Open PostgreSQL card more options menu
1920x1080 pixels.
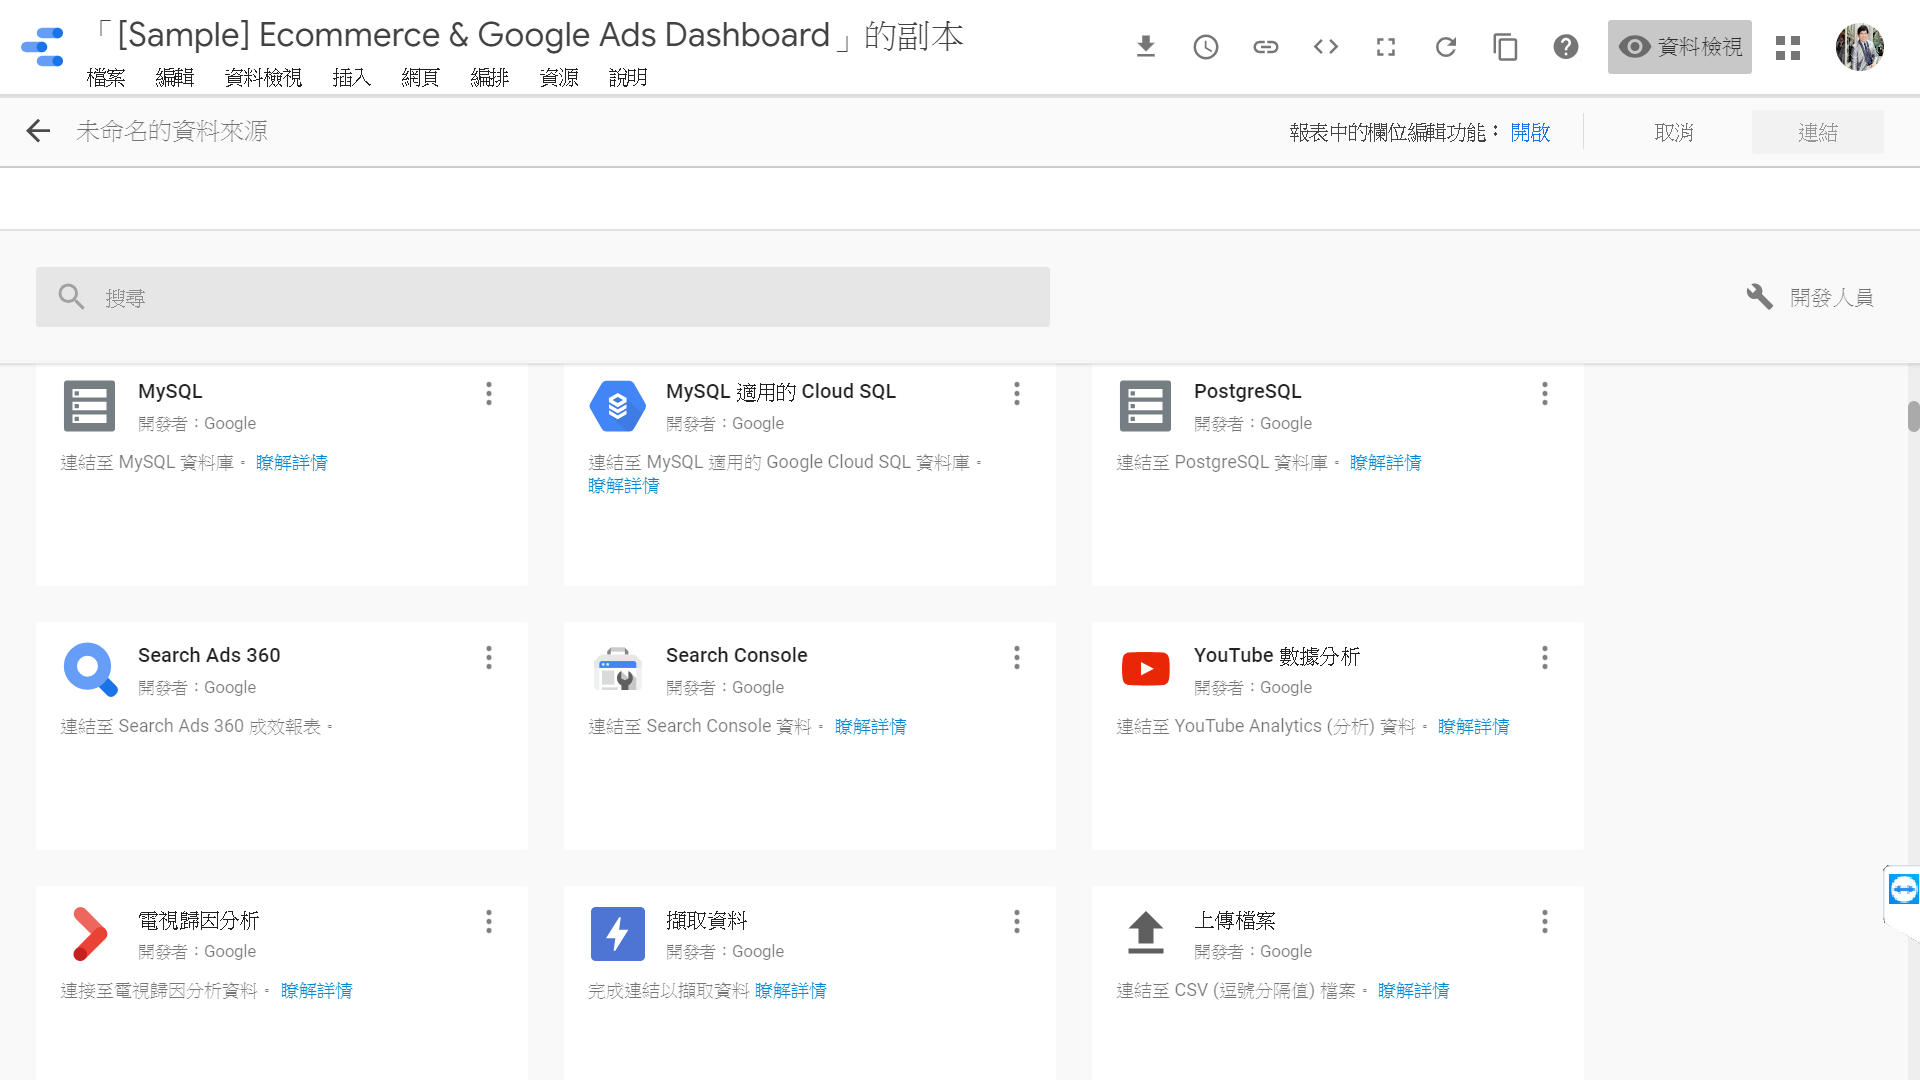[x=1545, y=393]
